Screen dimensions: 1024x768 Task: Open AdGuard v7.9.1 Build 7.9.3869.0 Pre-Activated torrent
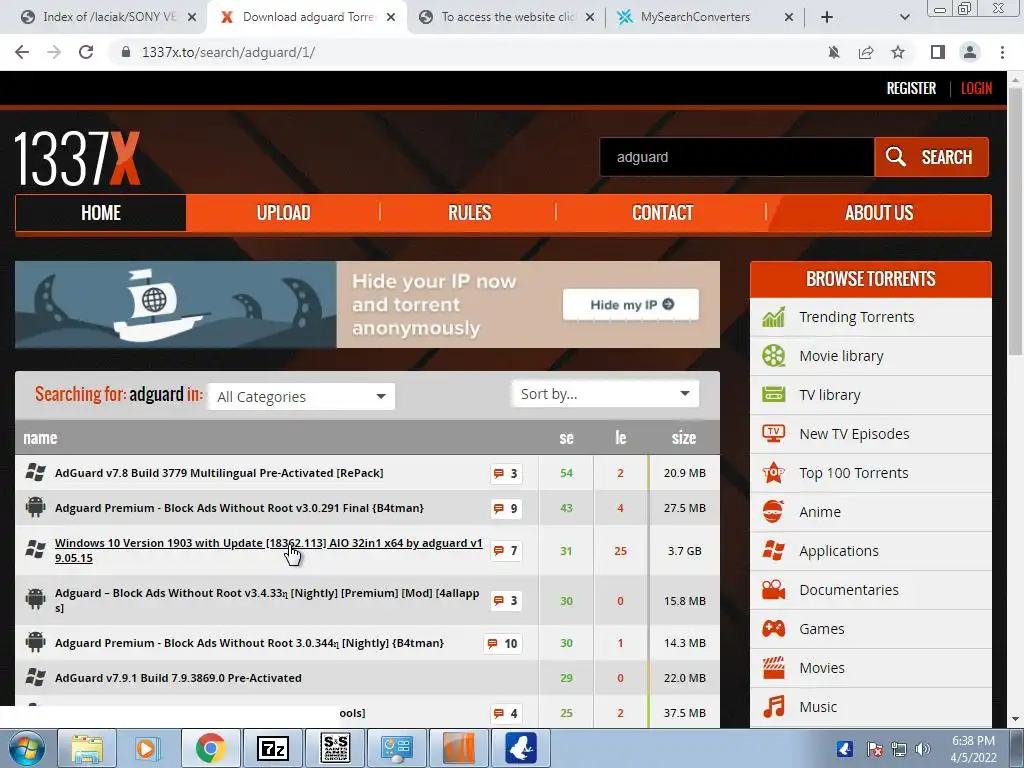[178, 679]
